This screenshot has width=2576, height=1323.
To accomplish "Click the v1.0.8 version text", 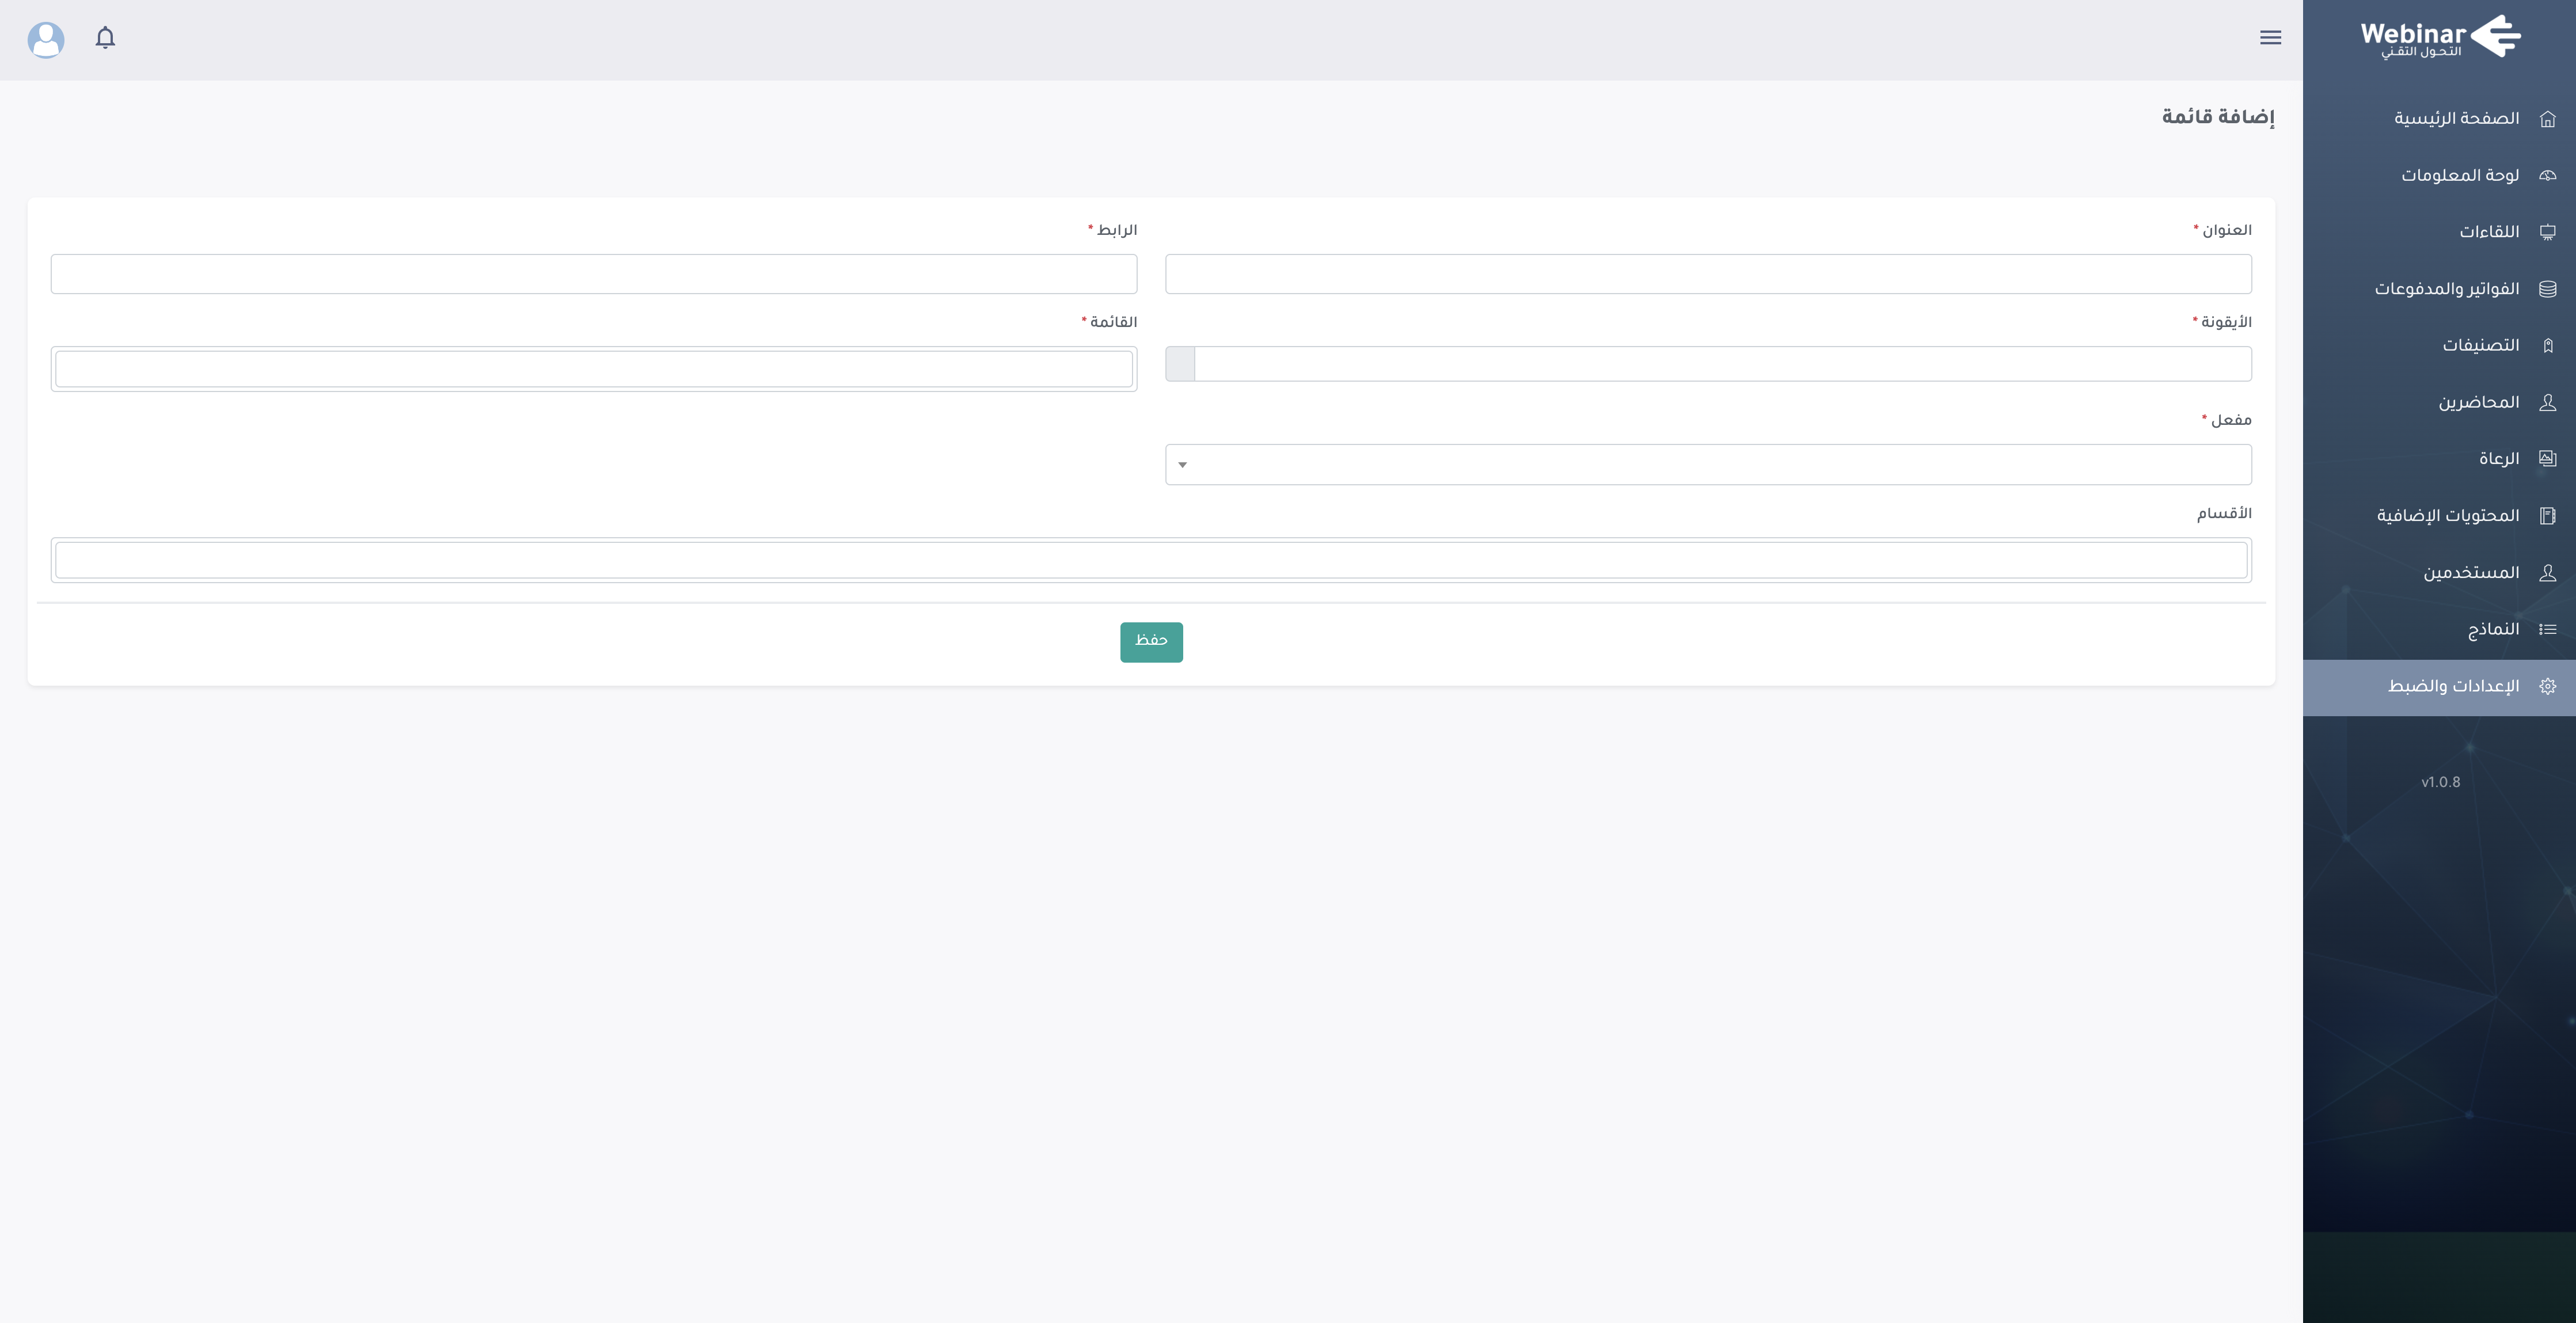I will click(x=2440, y=782).
